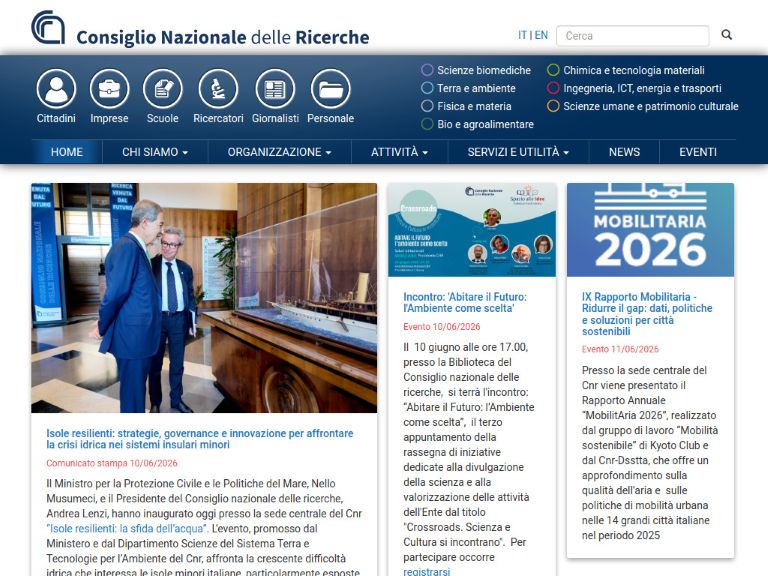Click the search magnifier icon
The height and width of the screenshot is (576, 768).
click(727, 35)
